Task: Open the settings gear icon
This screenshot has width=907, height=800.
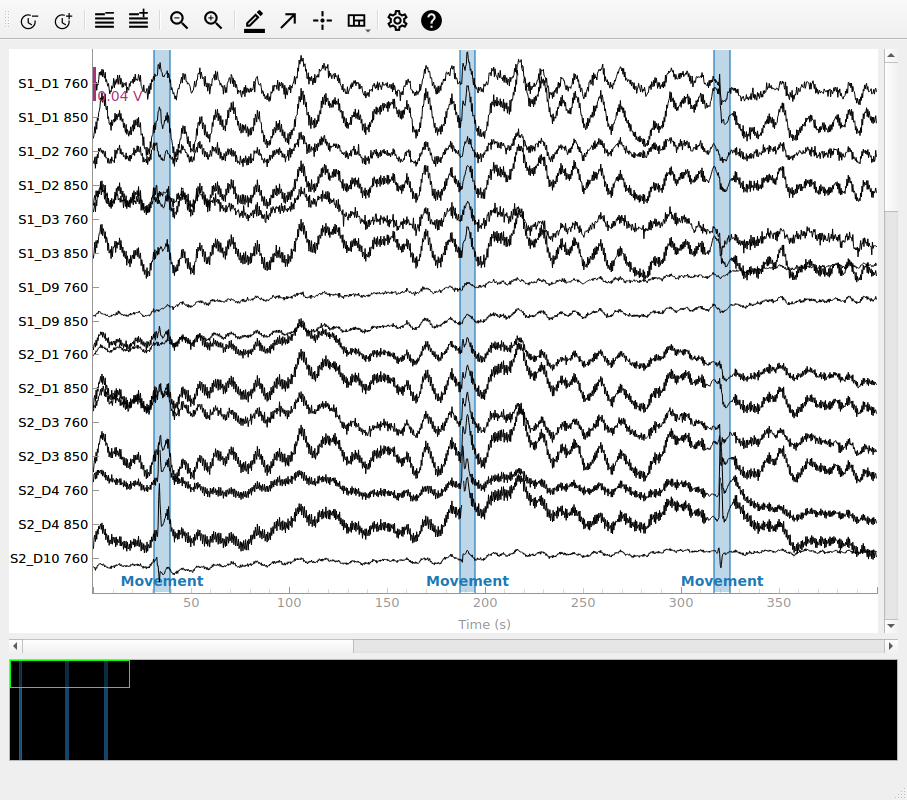Action: click(x=397, y=20)
